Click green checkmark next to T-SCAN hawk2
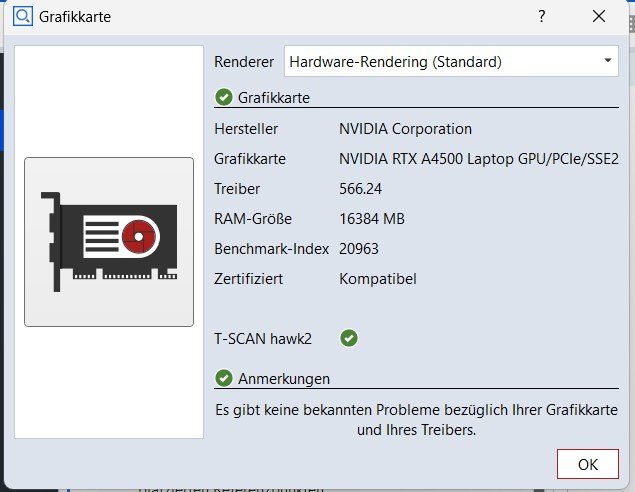 [349, 339]
